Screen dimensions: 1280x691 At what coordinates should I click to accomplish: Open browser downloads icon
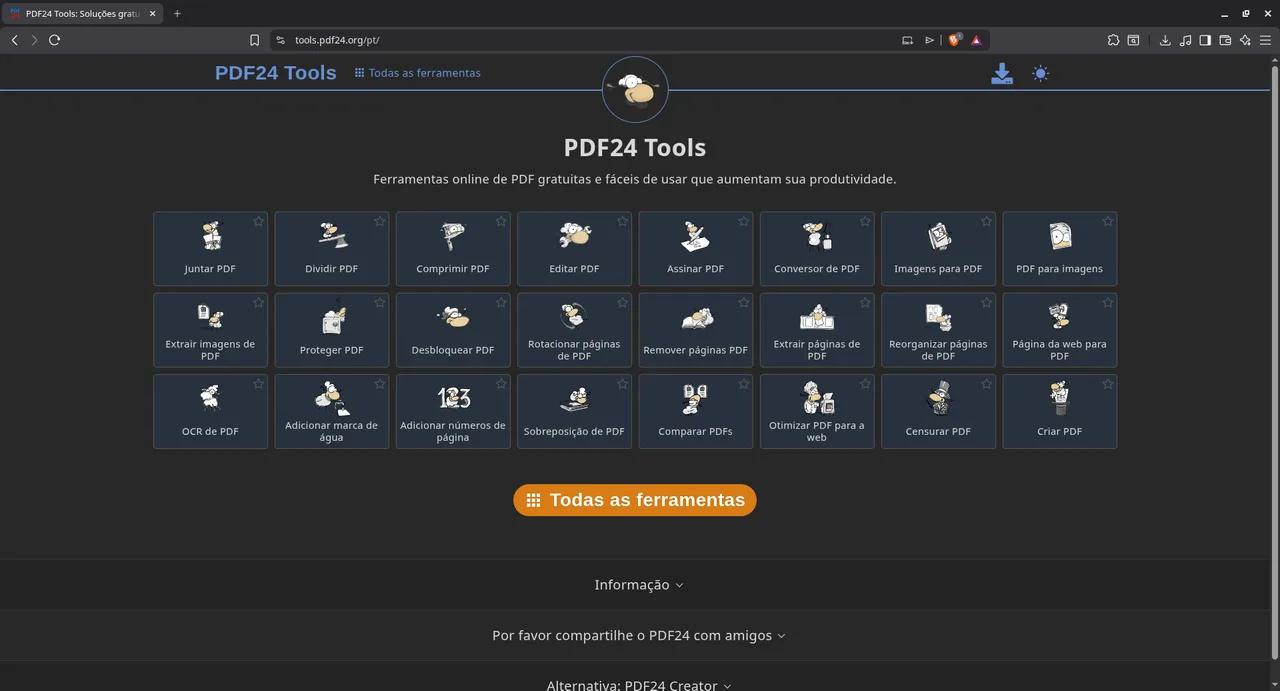pos(1165,40)
